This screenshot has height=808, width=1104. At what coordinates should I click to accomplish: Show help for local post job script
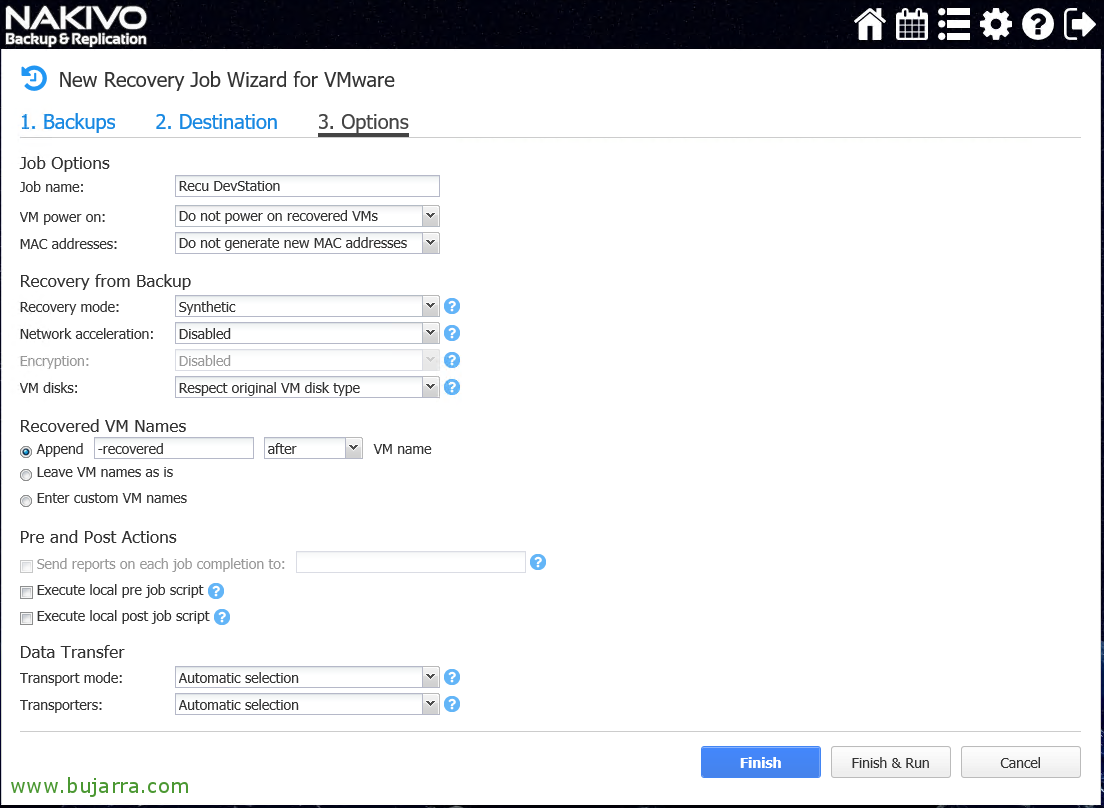click(x=222, y=617)
